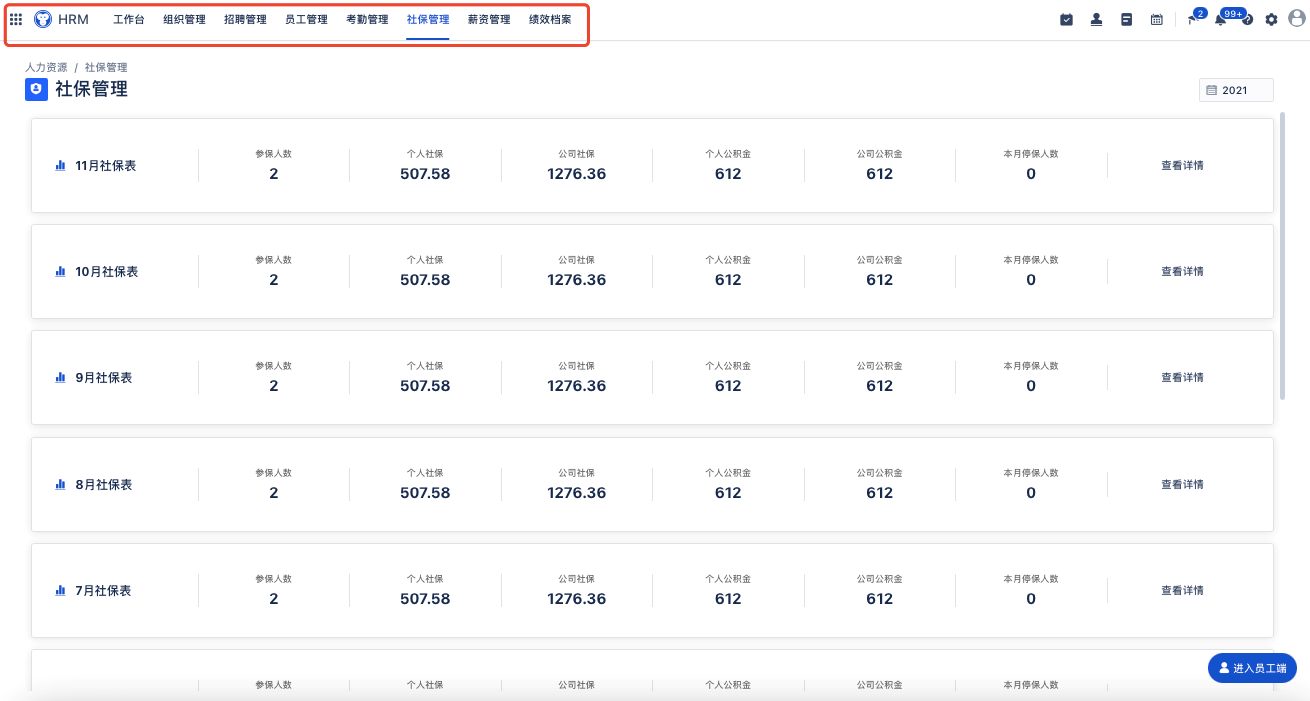Click 参保人数 value 2 in 11月 row
The height and width of the screenshot is (701, 1310).
pyautogui.click(x=274, y=174)
